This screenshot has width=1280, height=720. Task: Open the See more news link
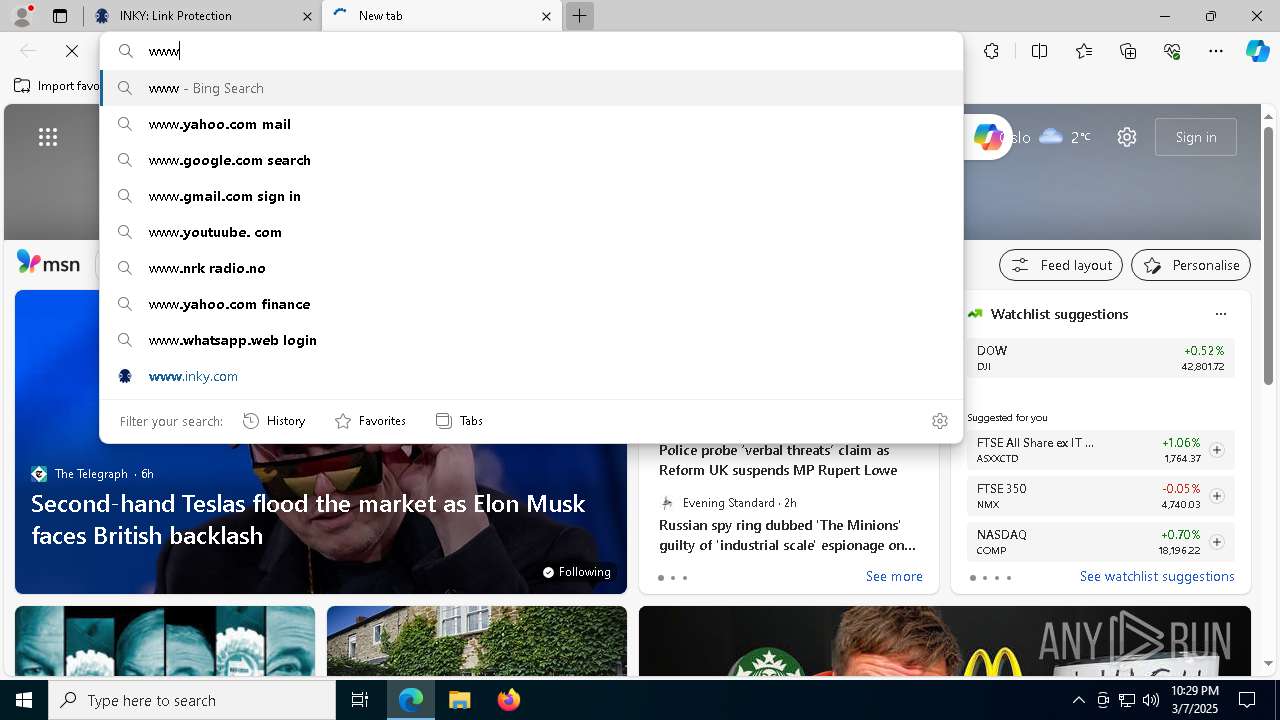pyautogui.click(x=894, y=576)
